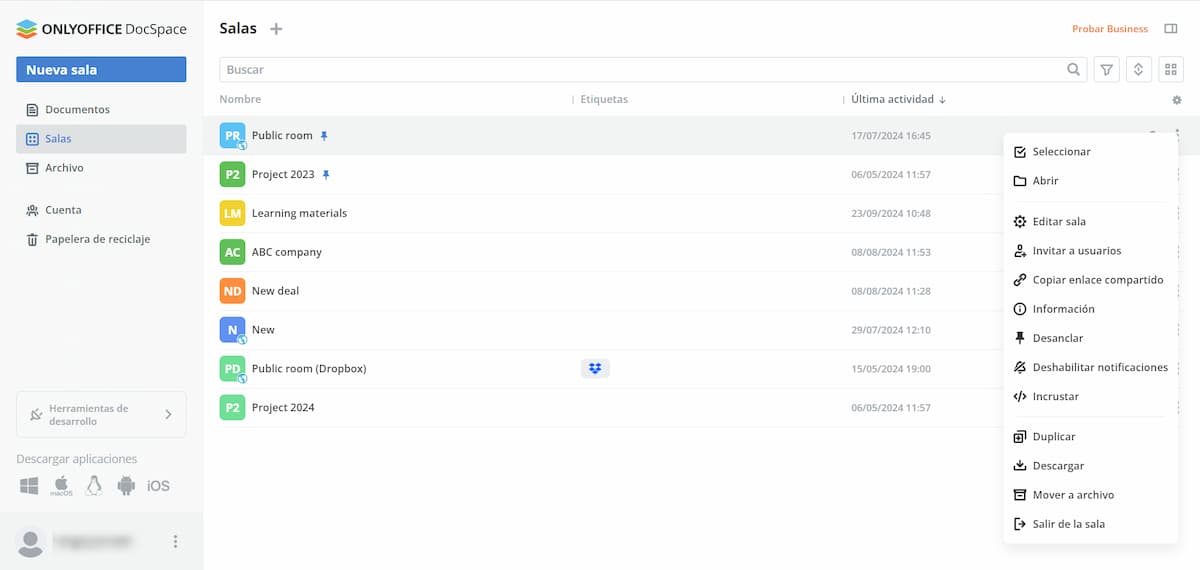Select Editar sala from context menu
This screenshot has width=1200, height=570.
(1058, 222)
